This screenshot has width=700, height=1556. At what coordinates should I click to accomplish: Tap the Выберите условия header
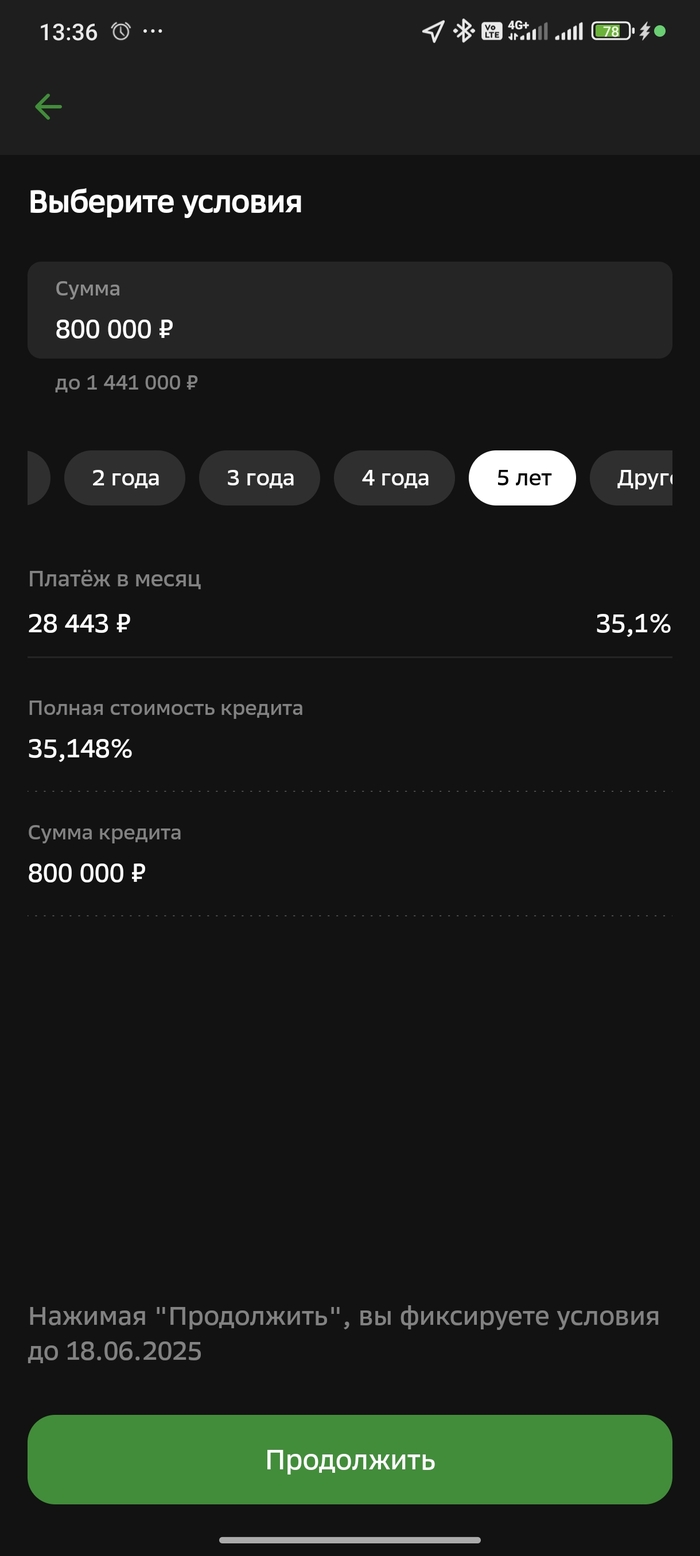[x=164, y=202]
